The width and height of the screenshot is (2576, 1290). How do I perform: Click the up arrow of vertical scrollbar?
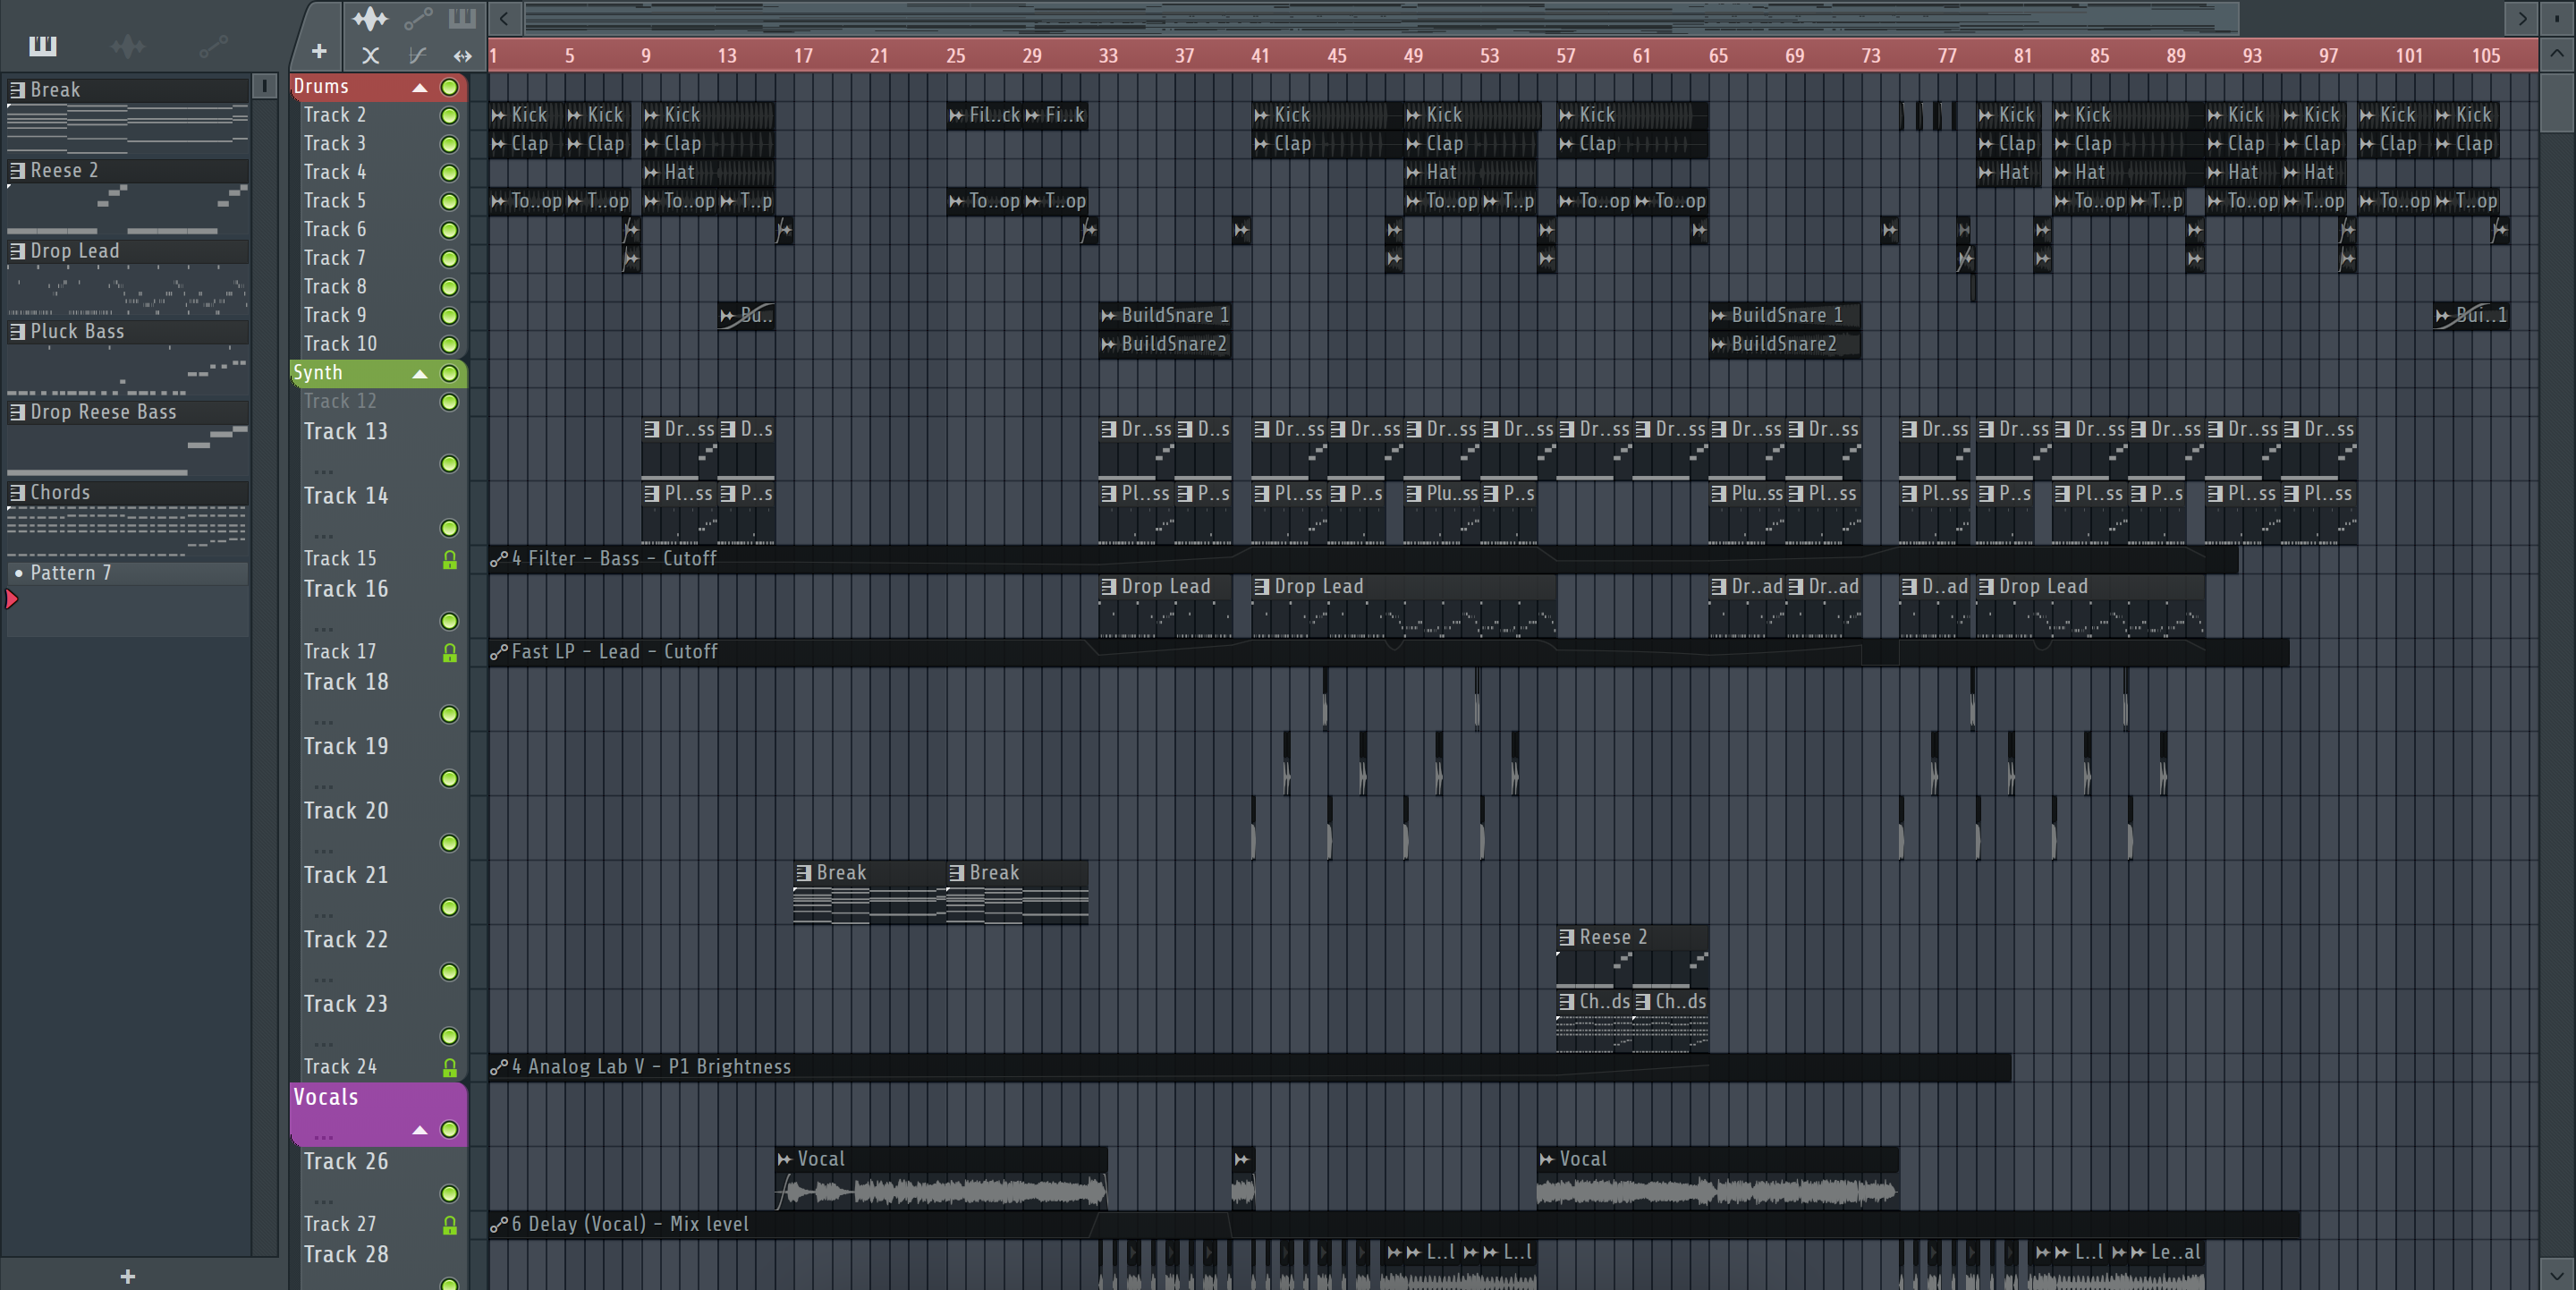[2557, 53]
